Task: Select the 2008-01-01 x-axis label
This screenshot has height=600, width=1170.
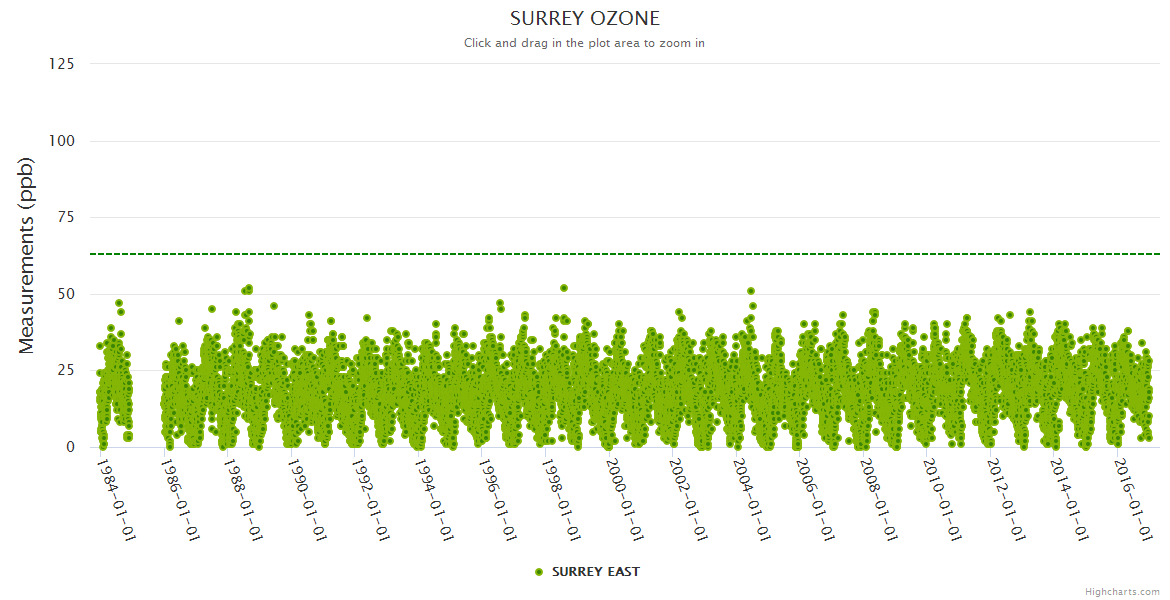Action: click(878, 499)
